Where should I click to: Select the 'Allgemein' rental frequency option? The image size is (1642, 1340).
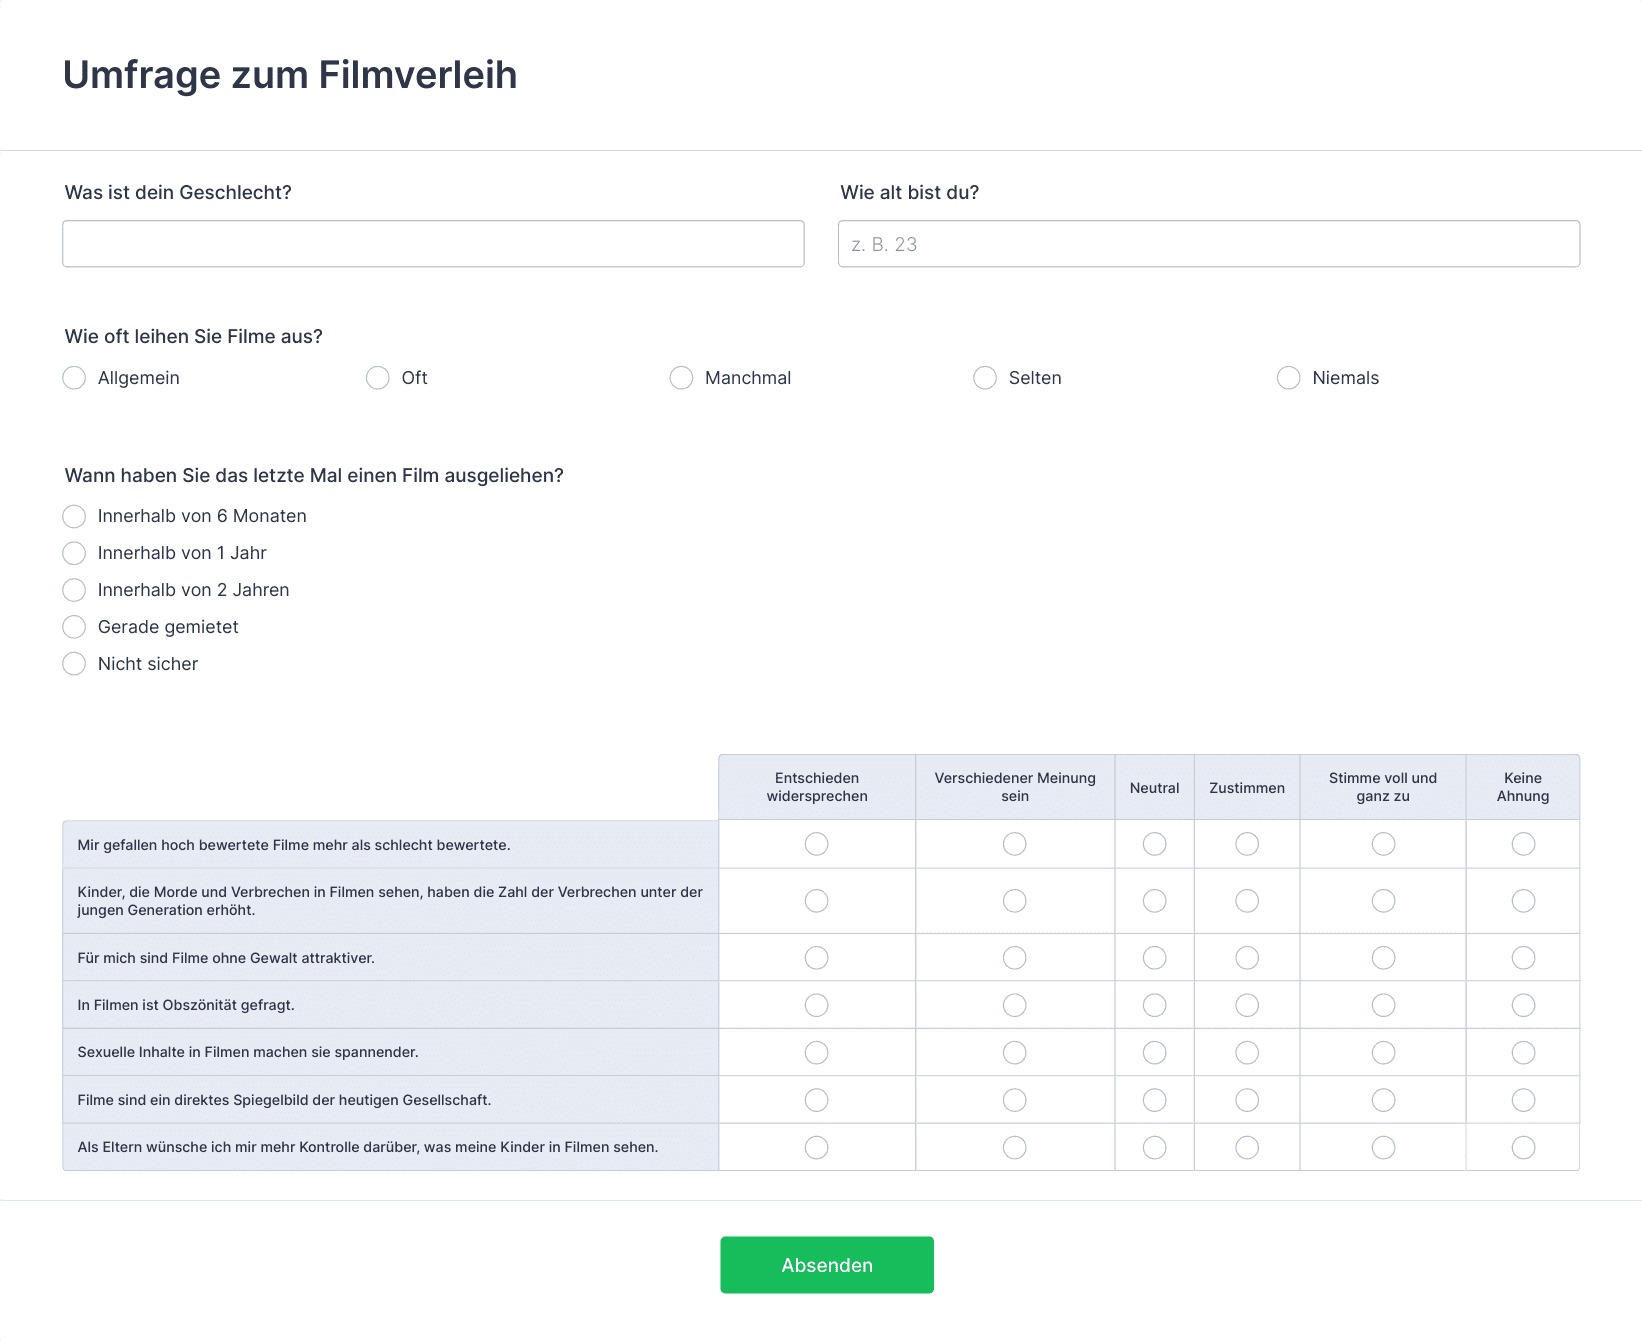pyautogui.click(x=74, y=378)
